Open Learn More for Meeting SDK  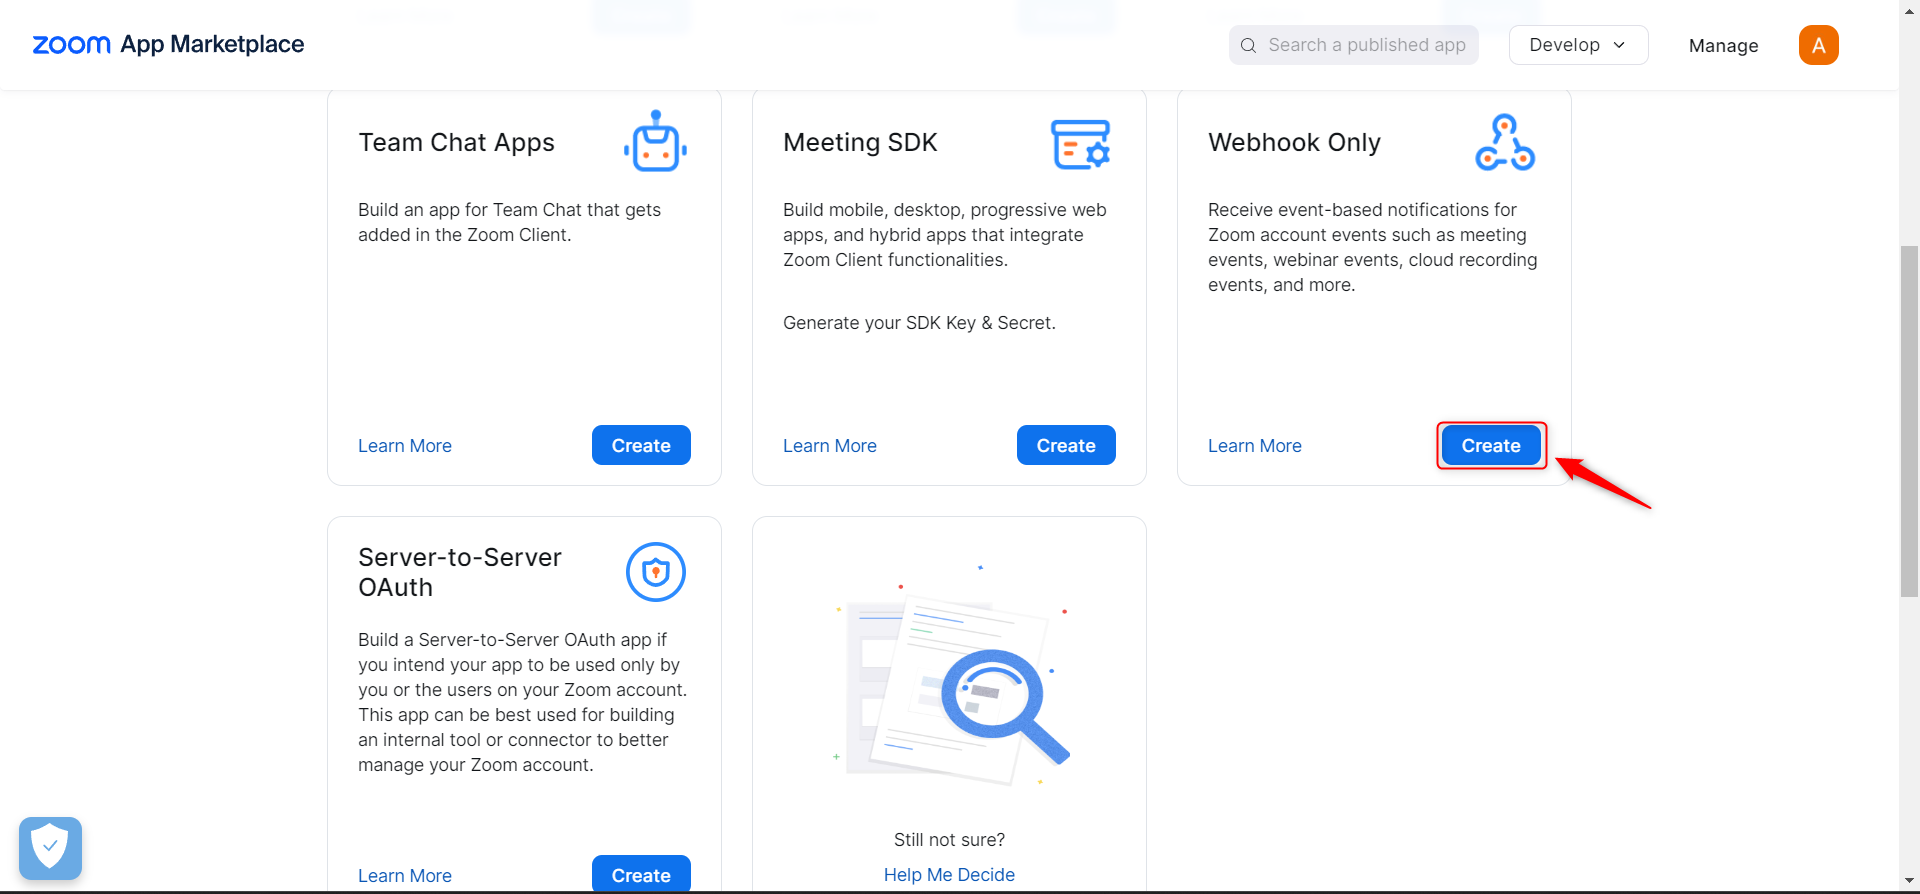pyautogui.click(x=830, y=446)
